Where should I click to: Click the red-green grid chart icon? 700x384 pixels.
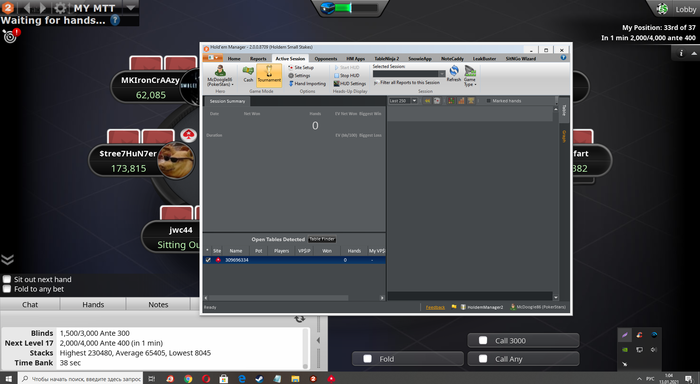coord(452,101)
